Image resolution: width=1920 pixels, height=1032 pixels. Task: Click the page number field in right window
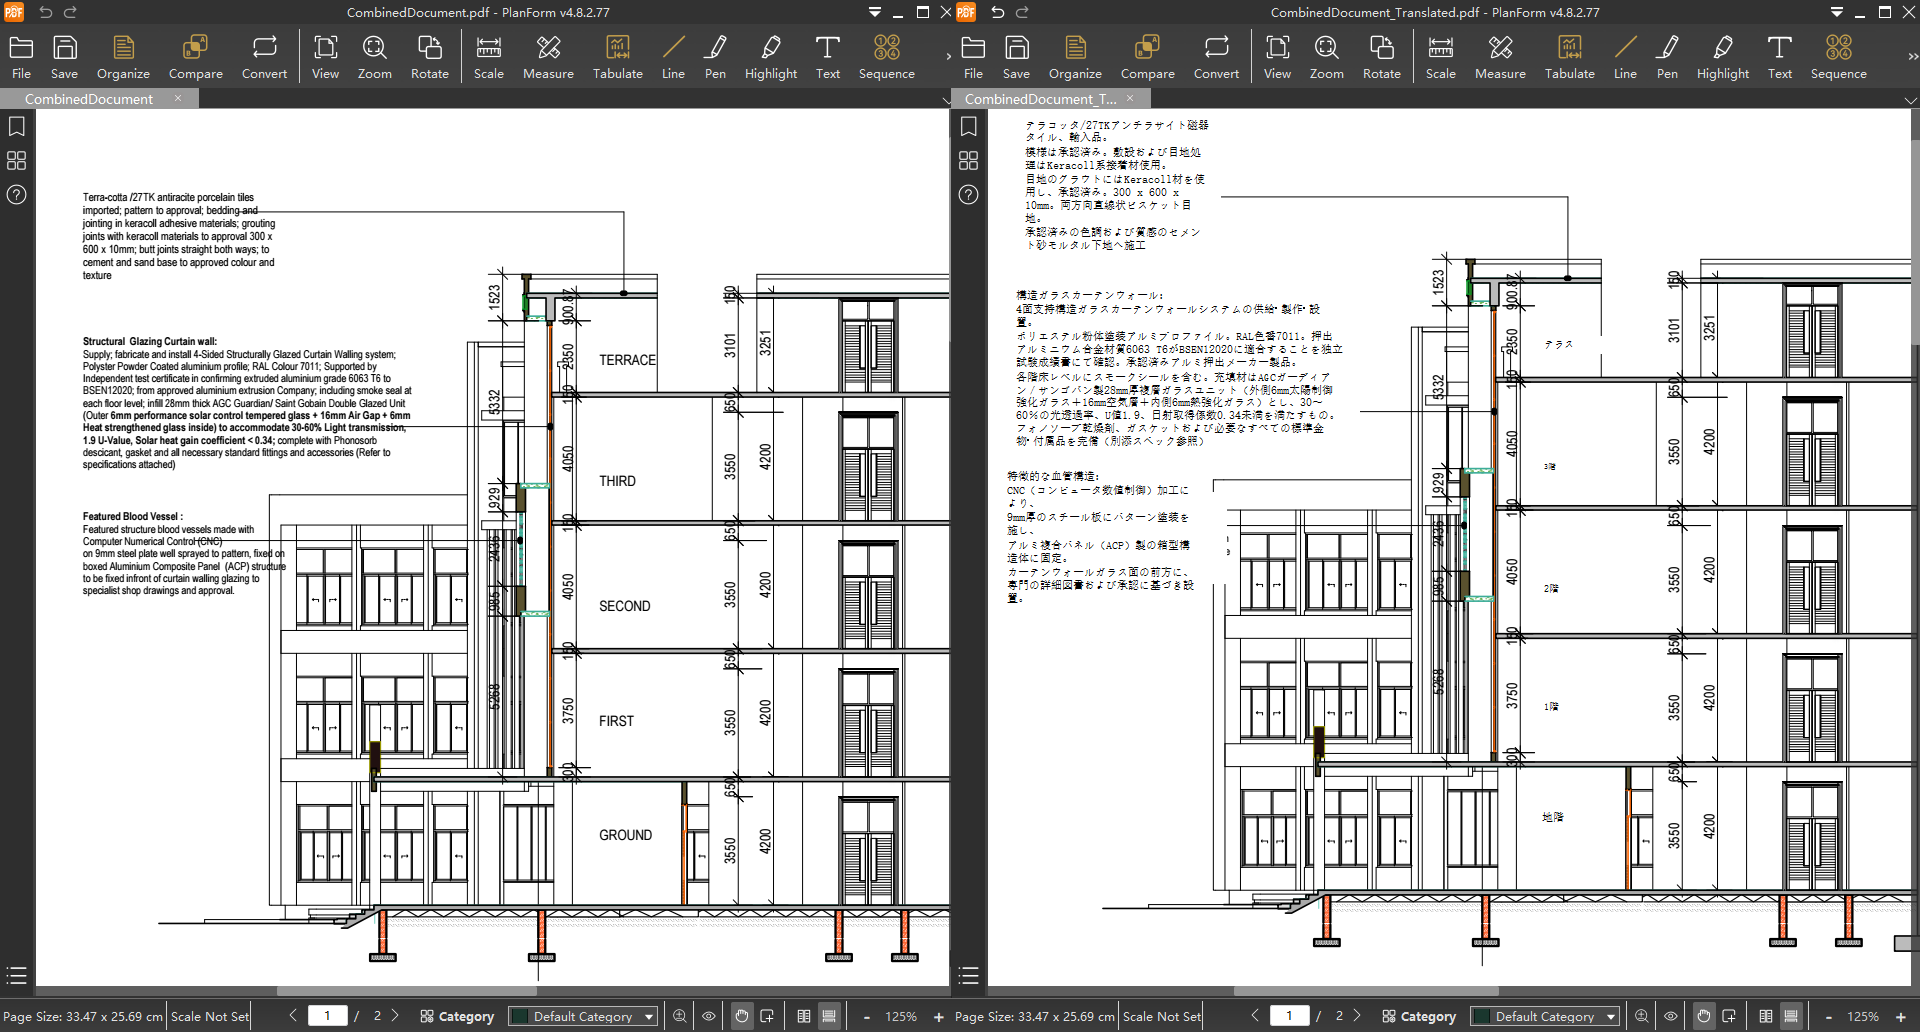(1289, 1016)
